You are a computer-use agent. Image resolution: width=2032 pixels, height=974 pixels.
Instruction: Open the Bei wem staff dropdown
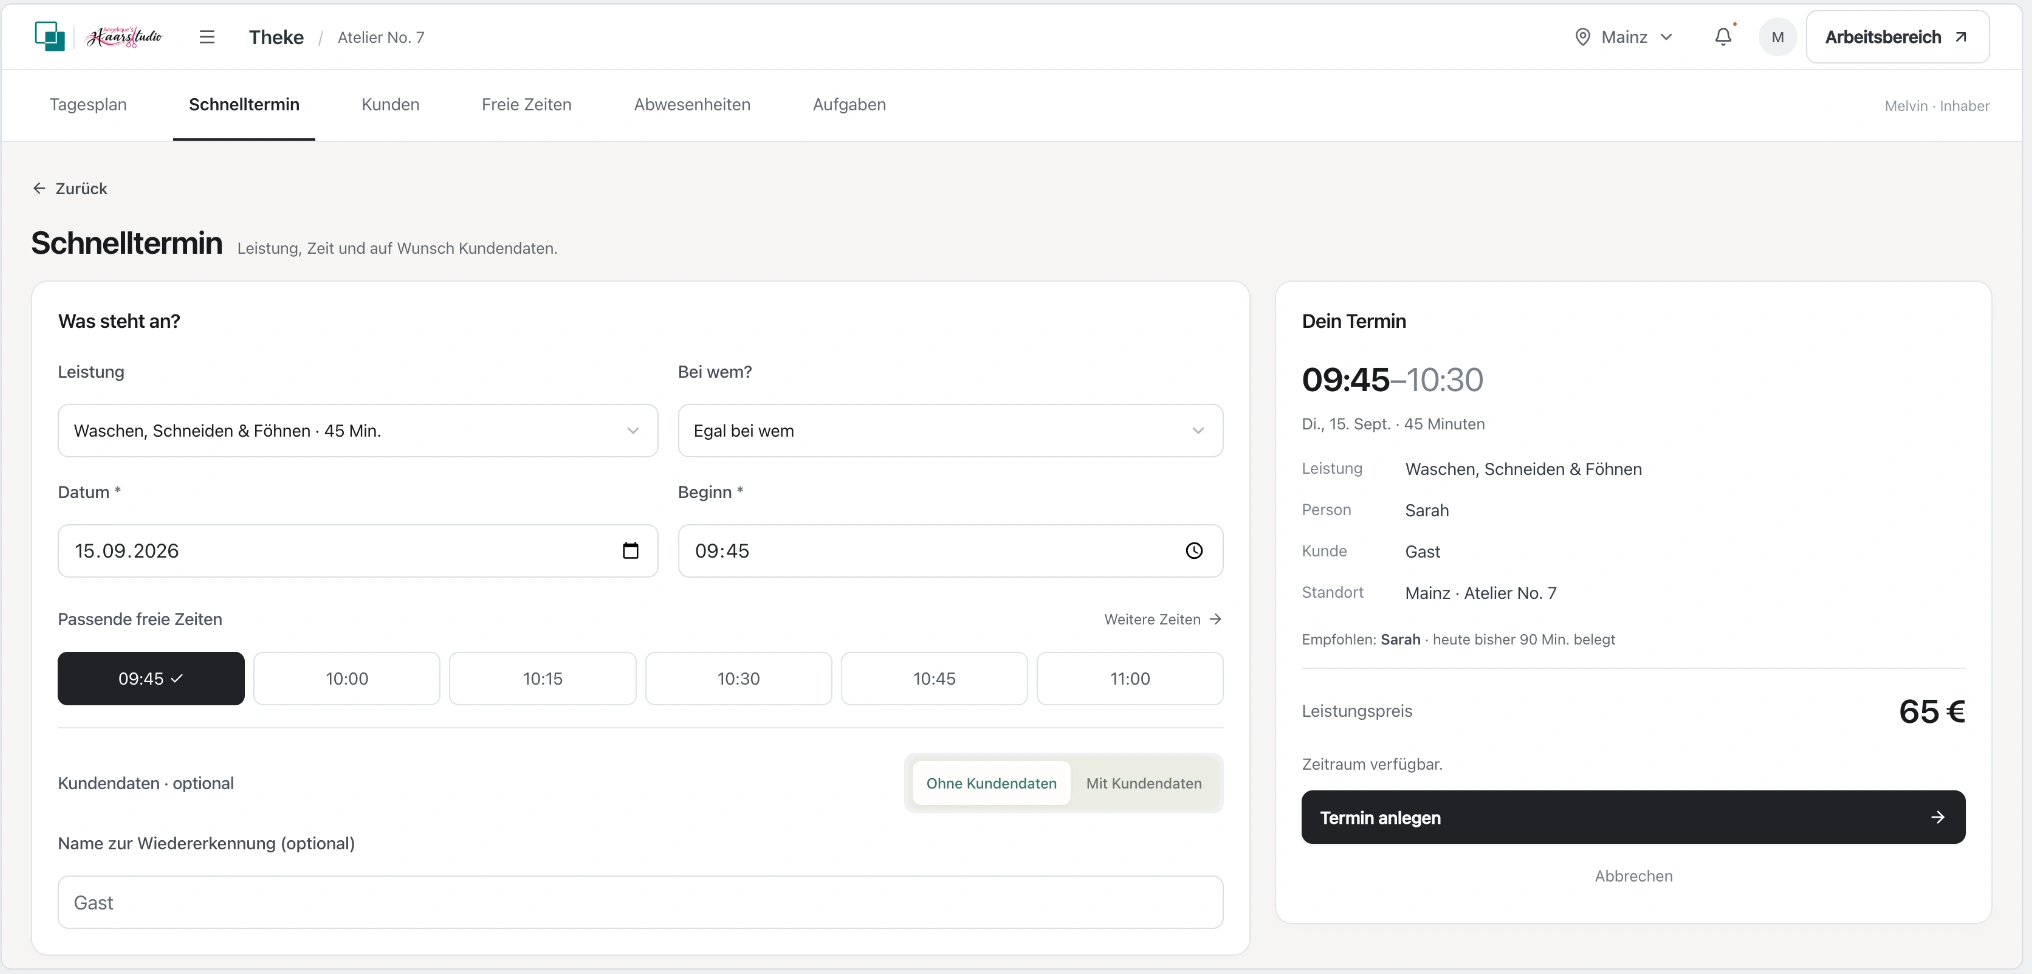950,431
